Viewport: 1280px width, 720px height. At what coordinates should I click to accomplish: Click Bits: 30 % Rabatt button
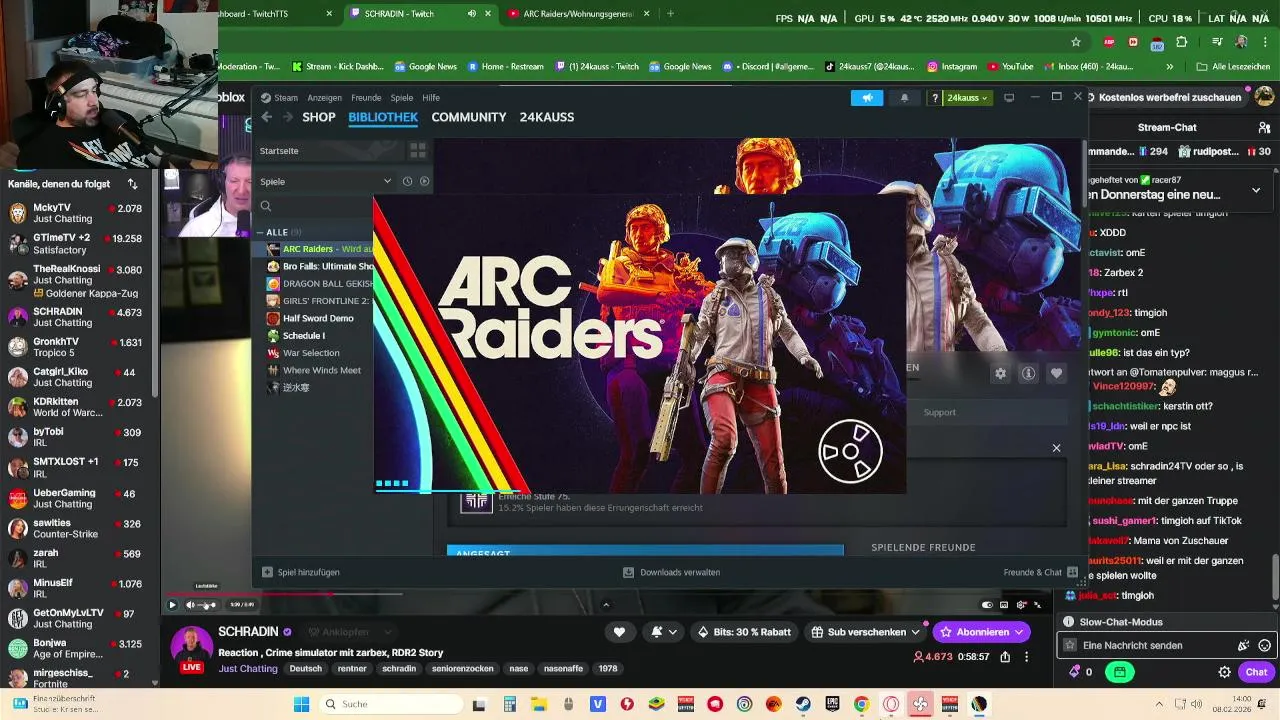point(744,632)
